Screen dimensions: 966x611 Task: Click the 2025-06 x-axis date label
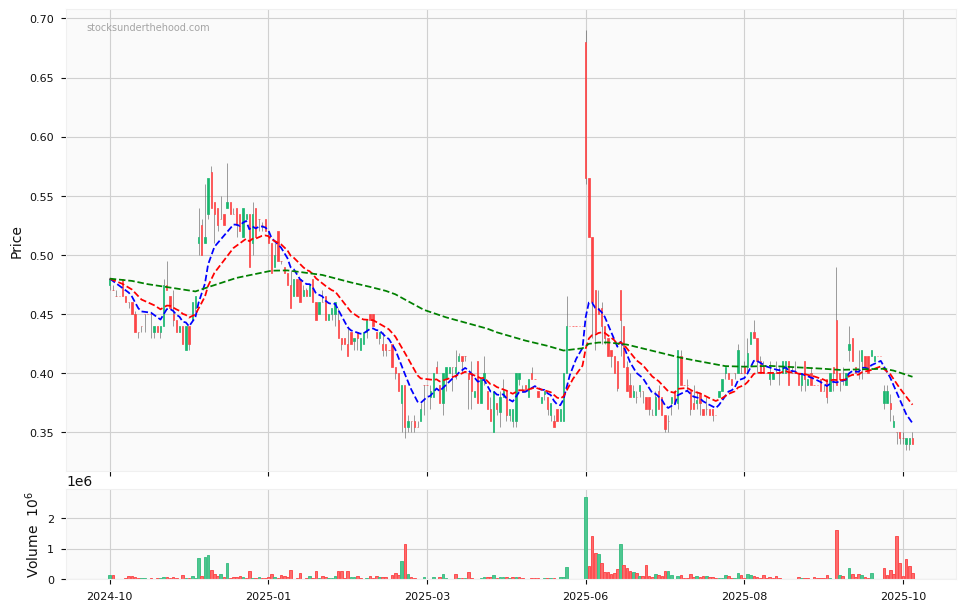click(586, 596)
